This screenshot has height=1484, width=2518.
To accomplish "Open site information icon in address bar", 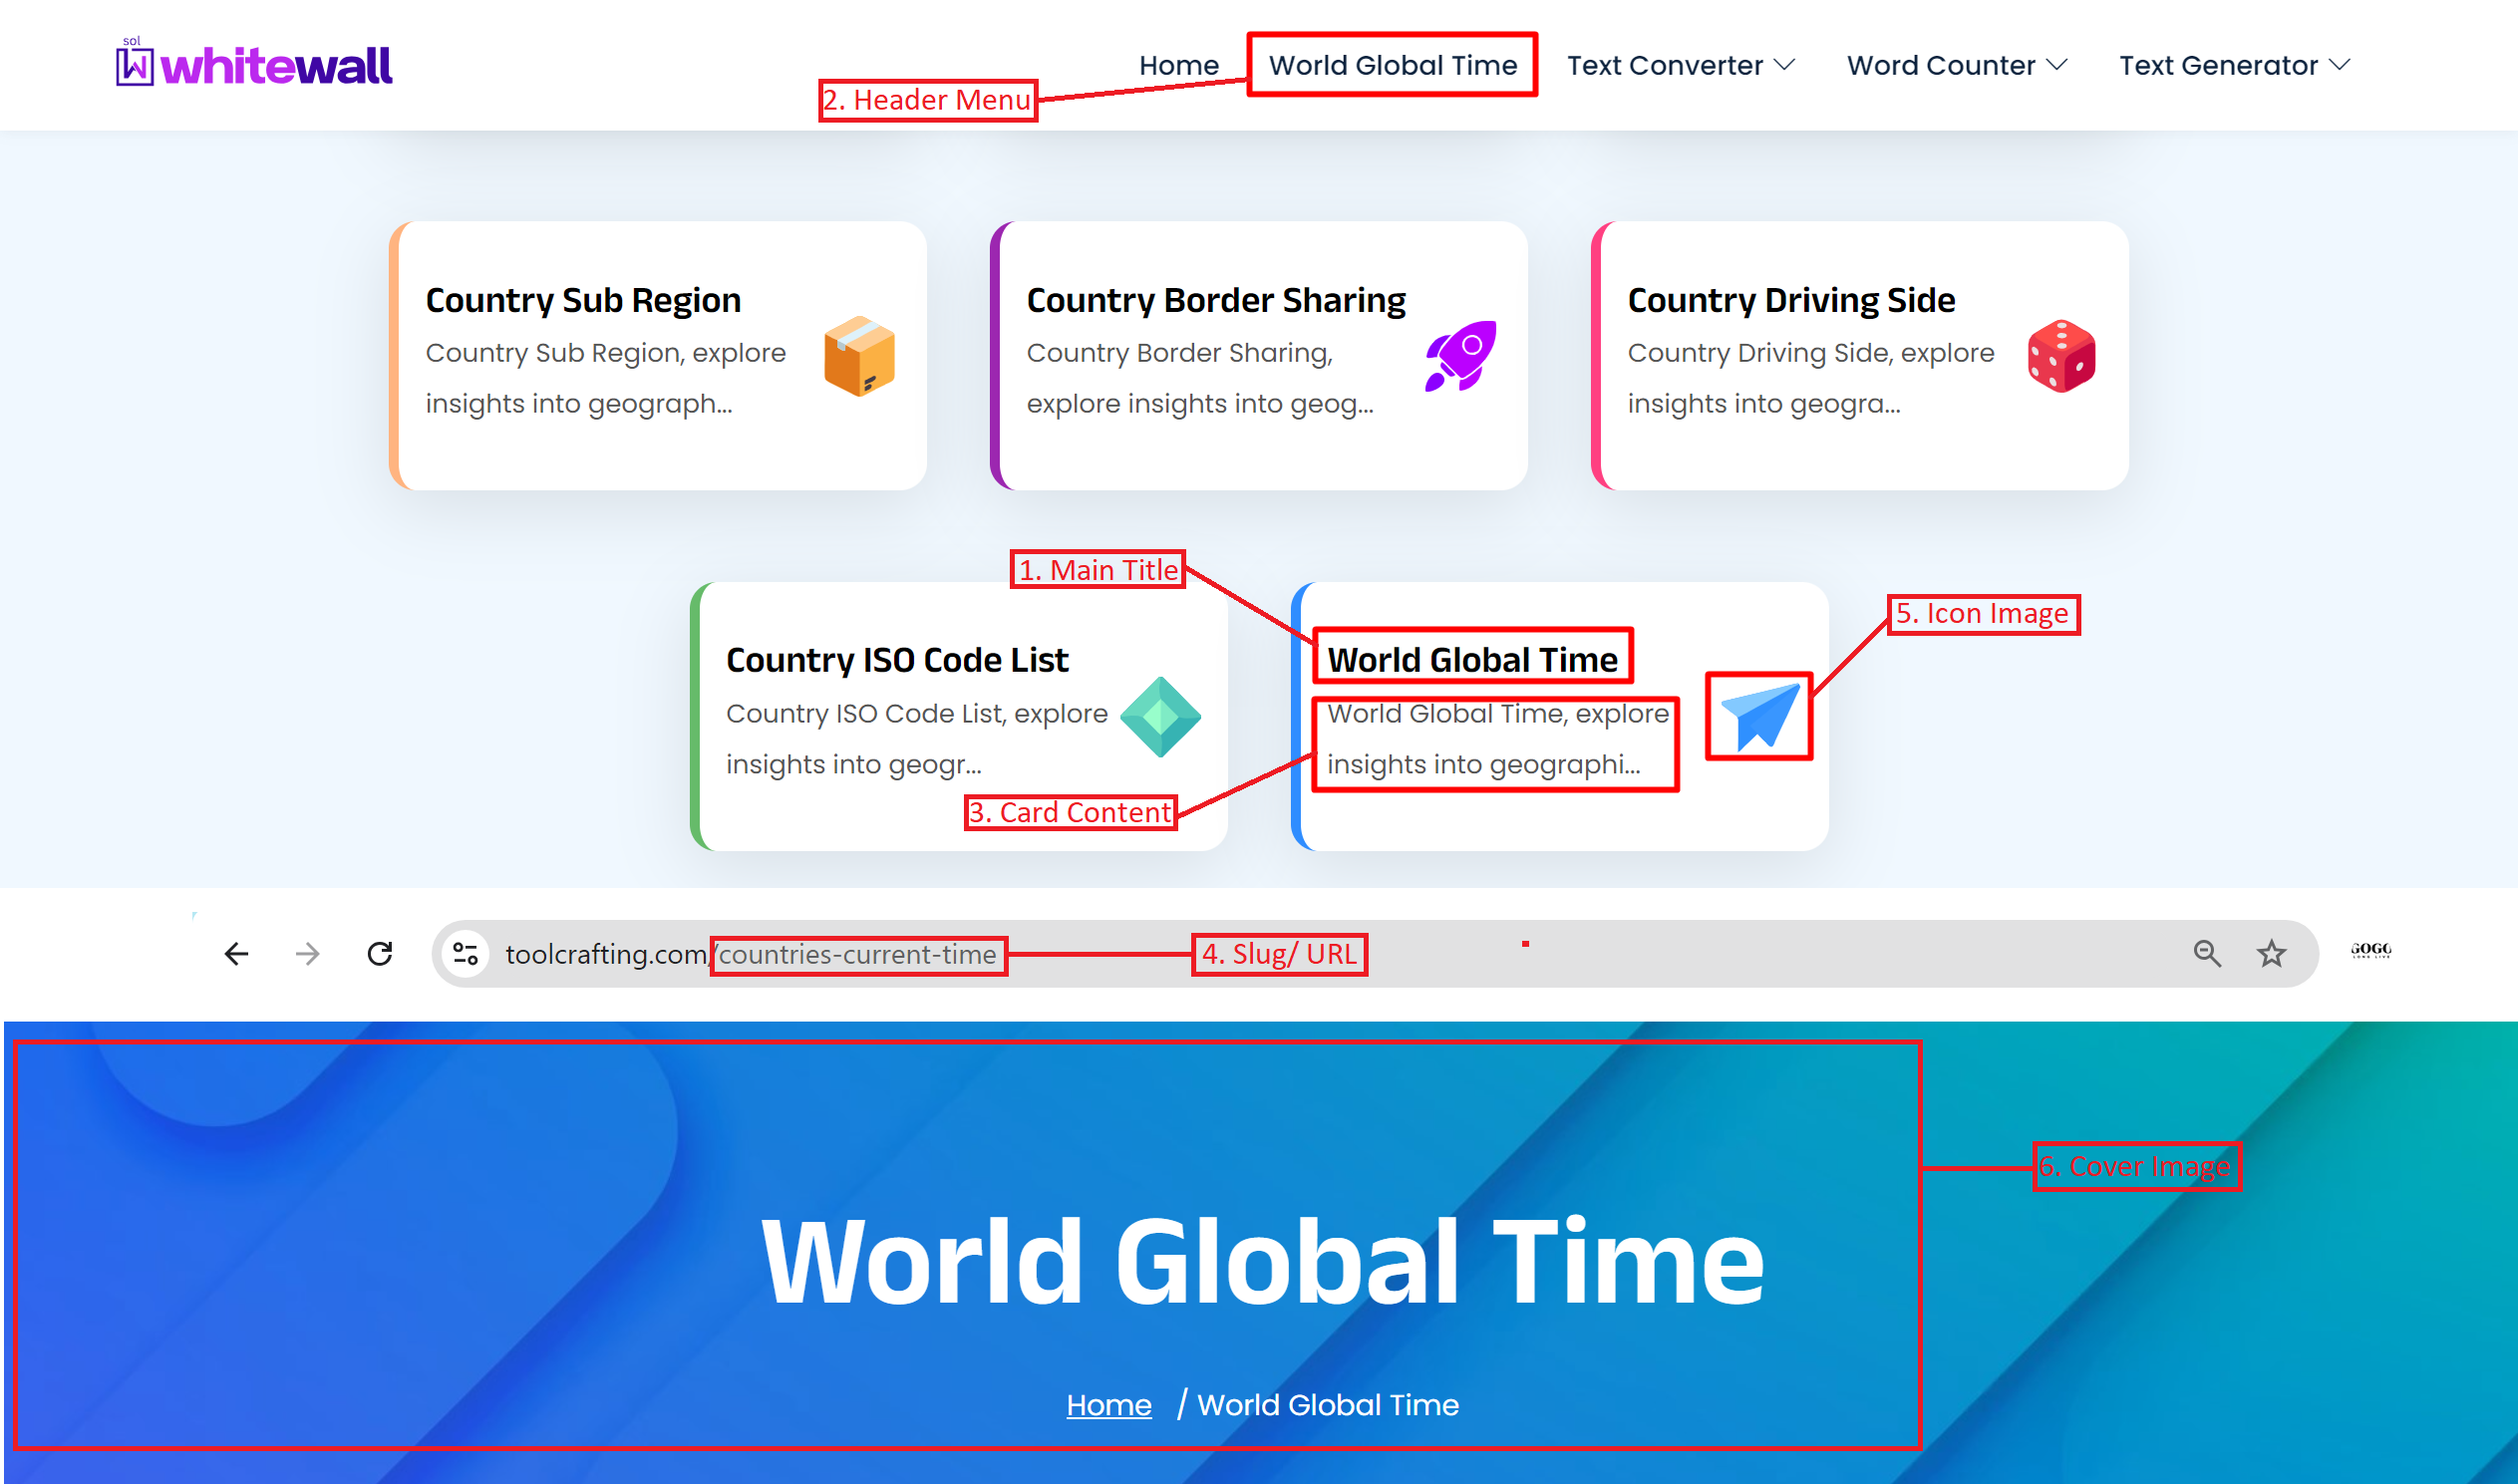I will [x=466, y=954].
